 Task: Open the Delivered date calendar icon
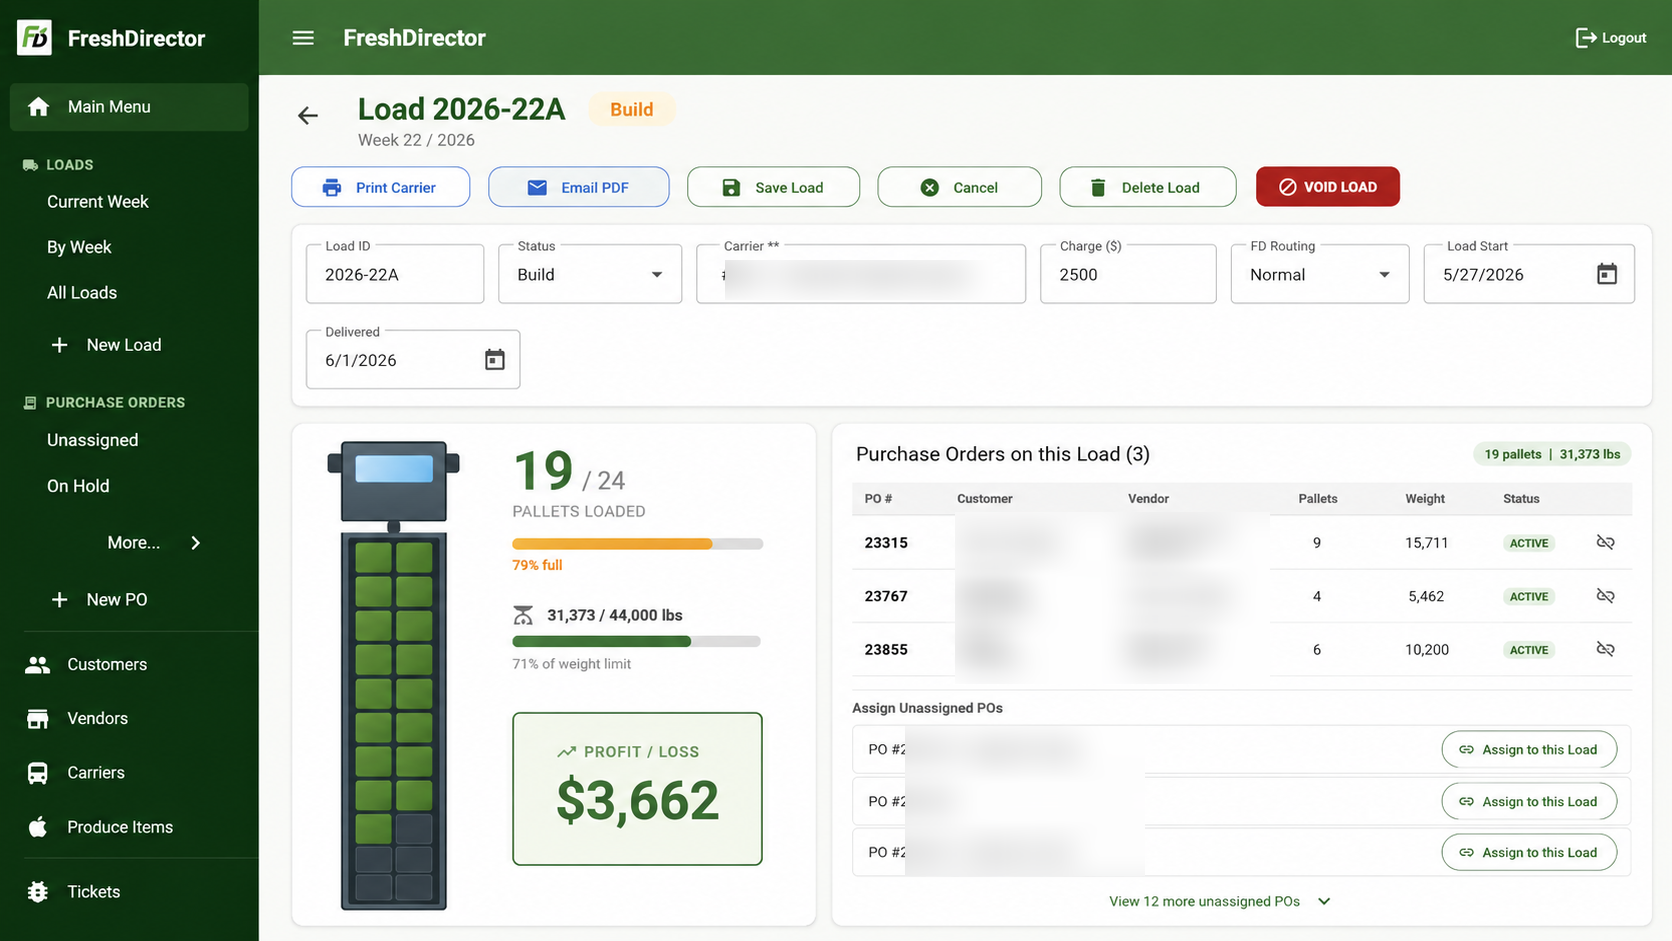494,360
